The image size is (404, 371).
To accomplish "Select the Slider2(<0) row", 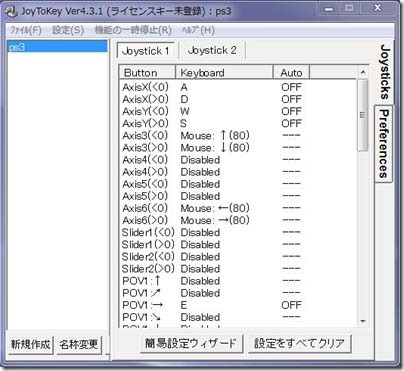I will (239, 257).
